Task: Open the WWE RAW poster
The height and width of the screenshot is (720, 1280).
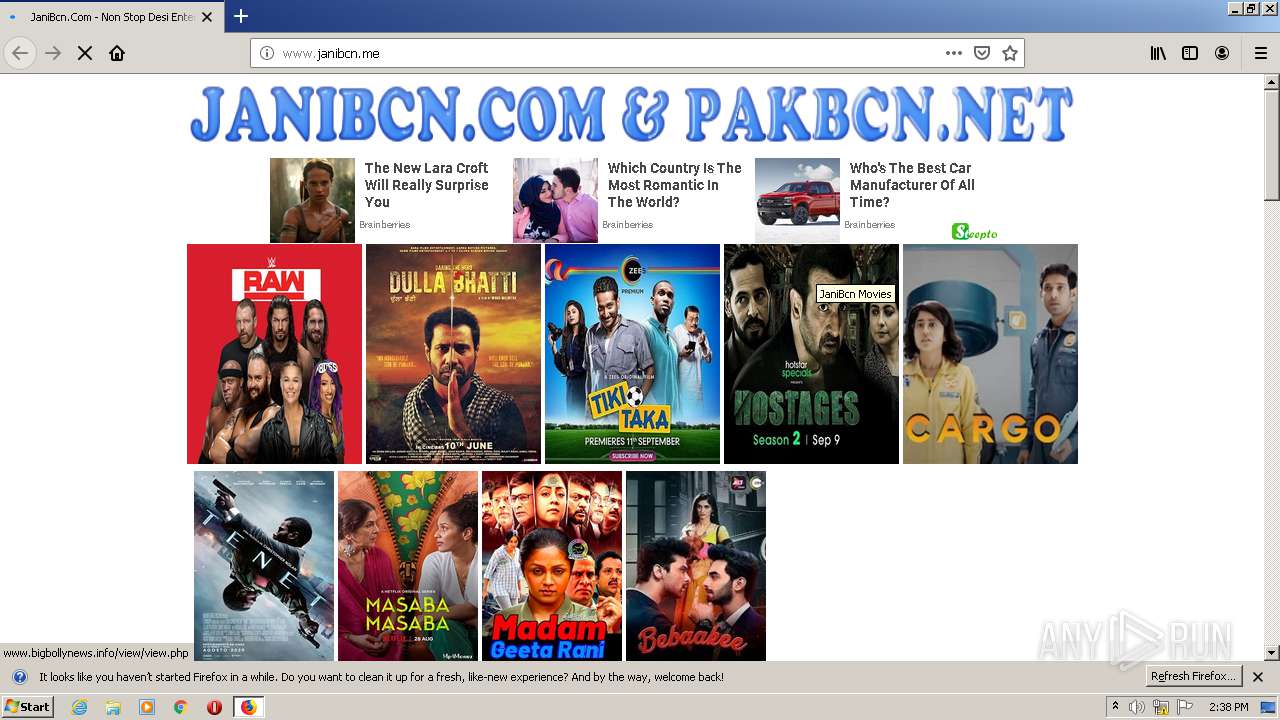Action: pyautogui.click(x=274, y=354)
